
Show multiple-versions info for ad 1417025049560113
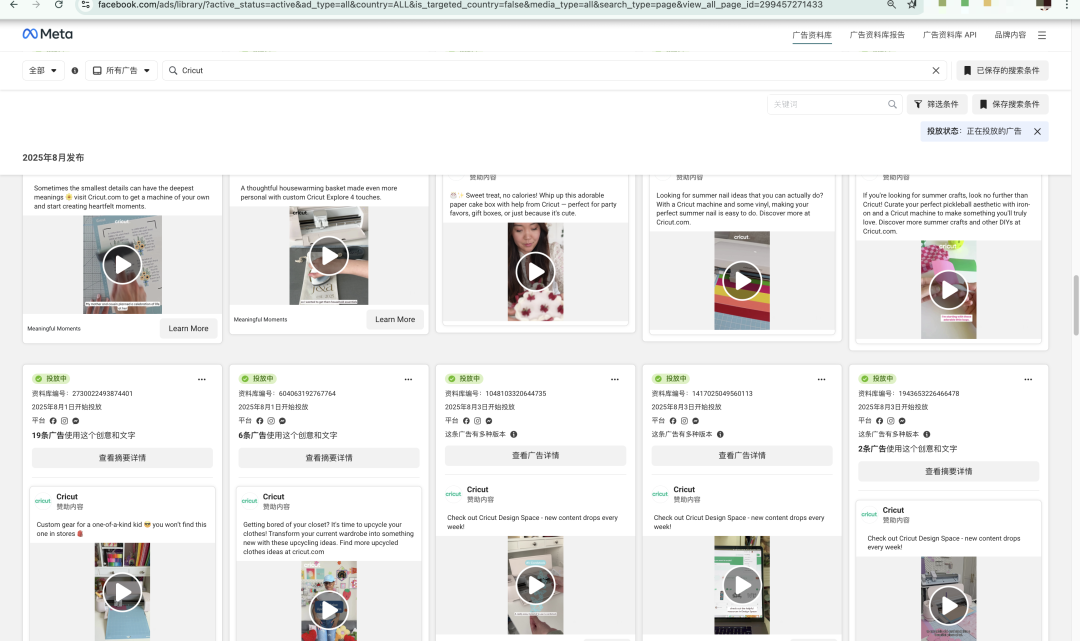720,434
